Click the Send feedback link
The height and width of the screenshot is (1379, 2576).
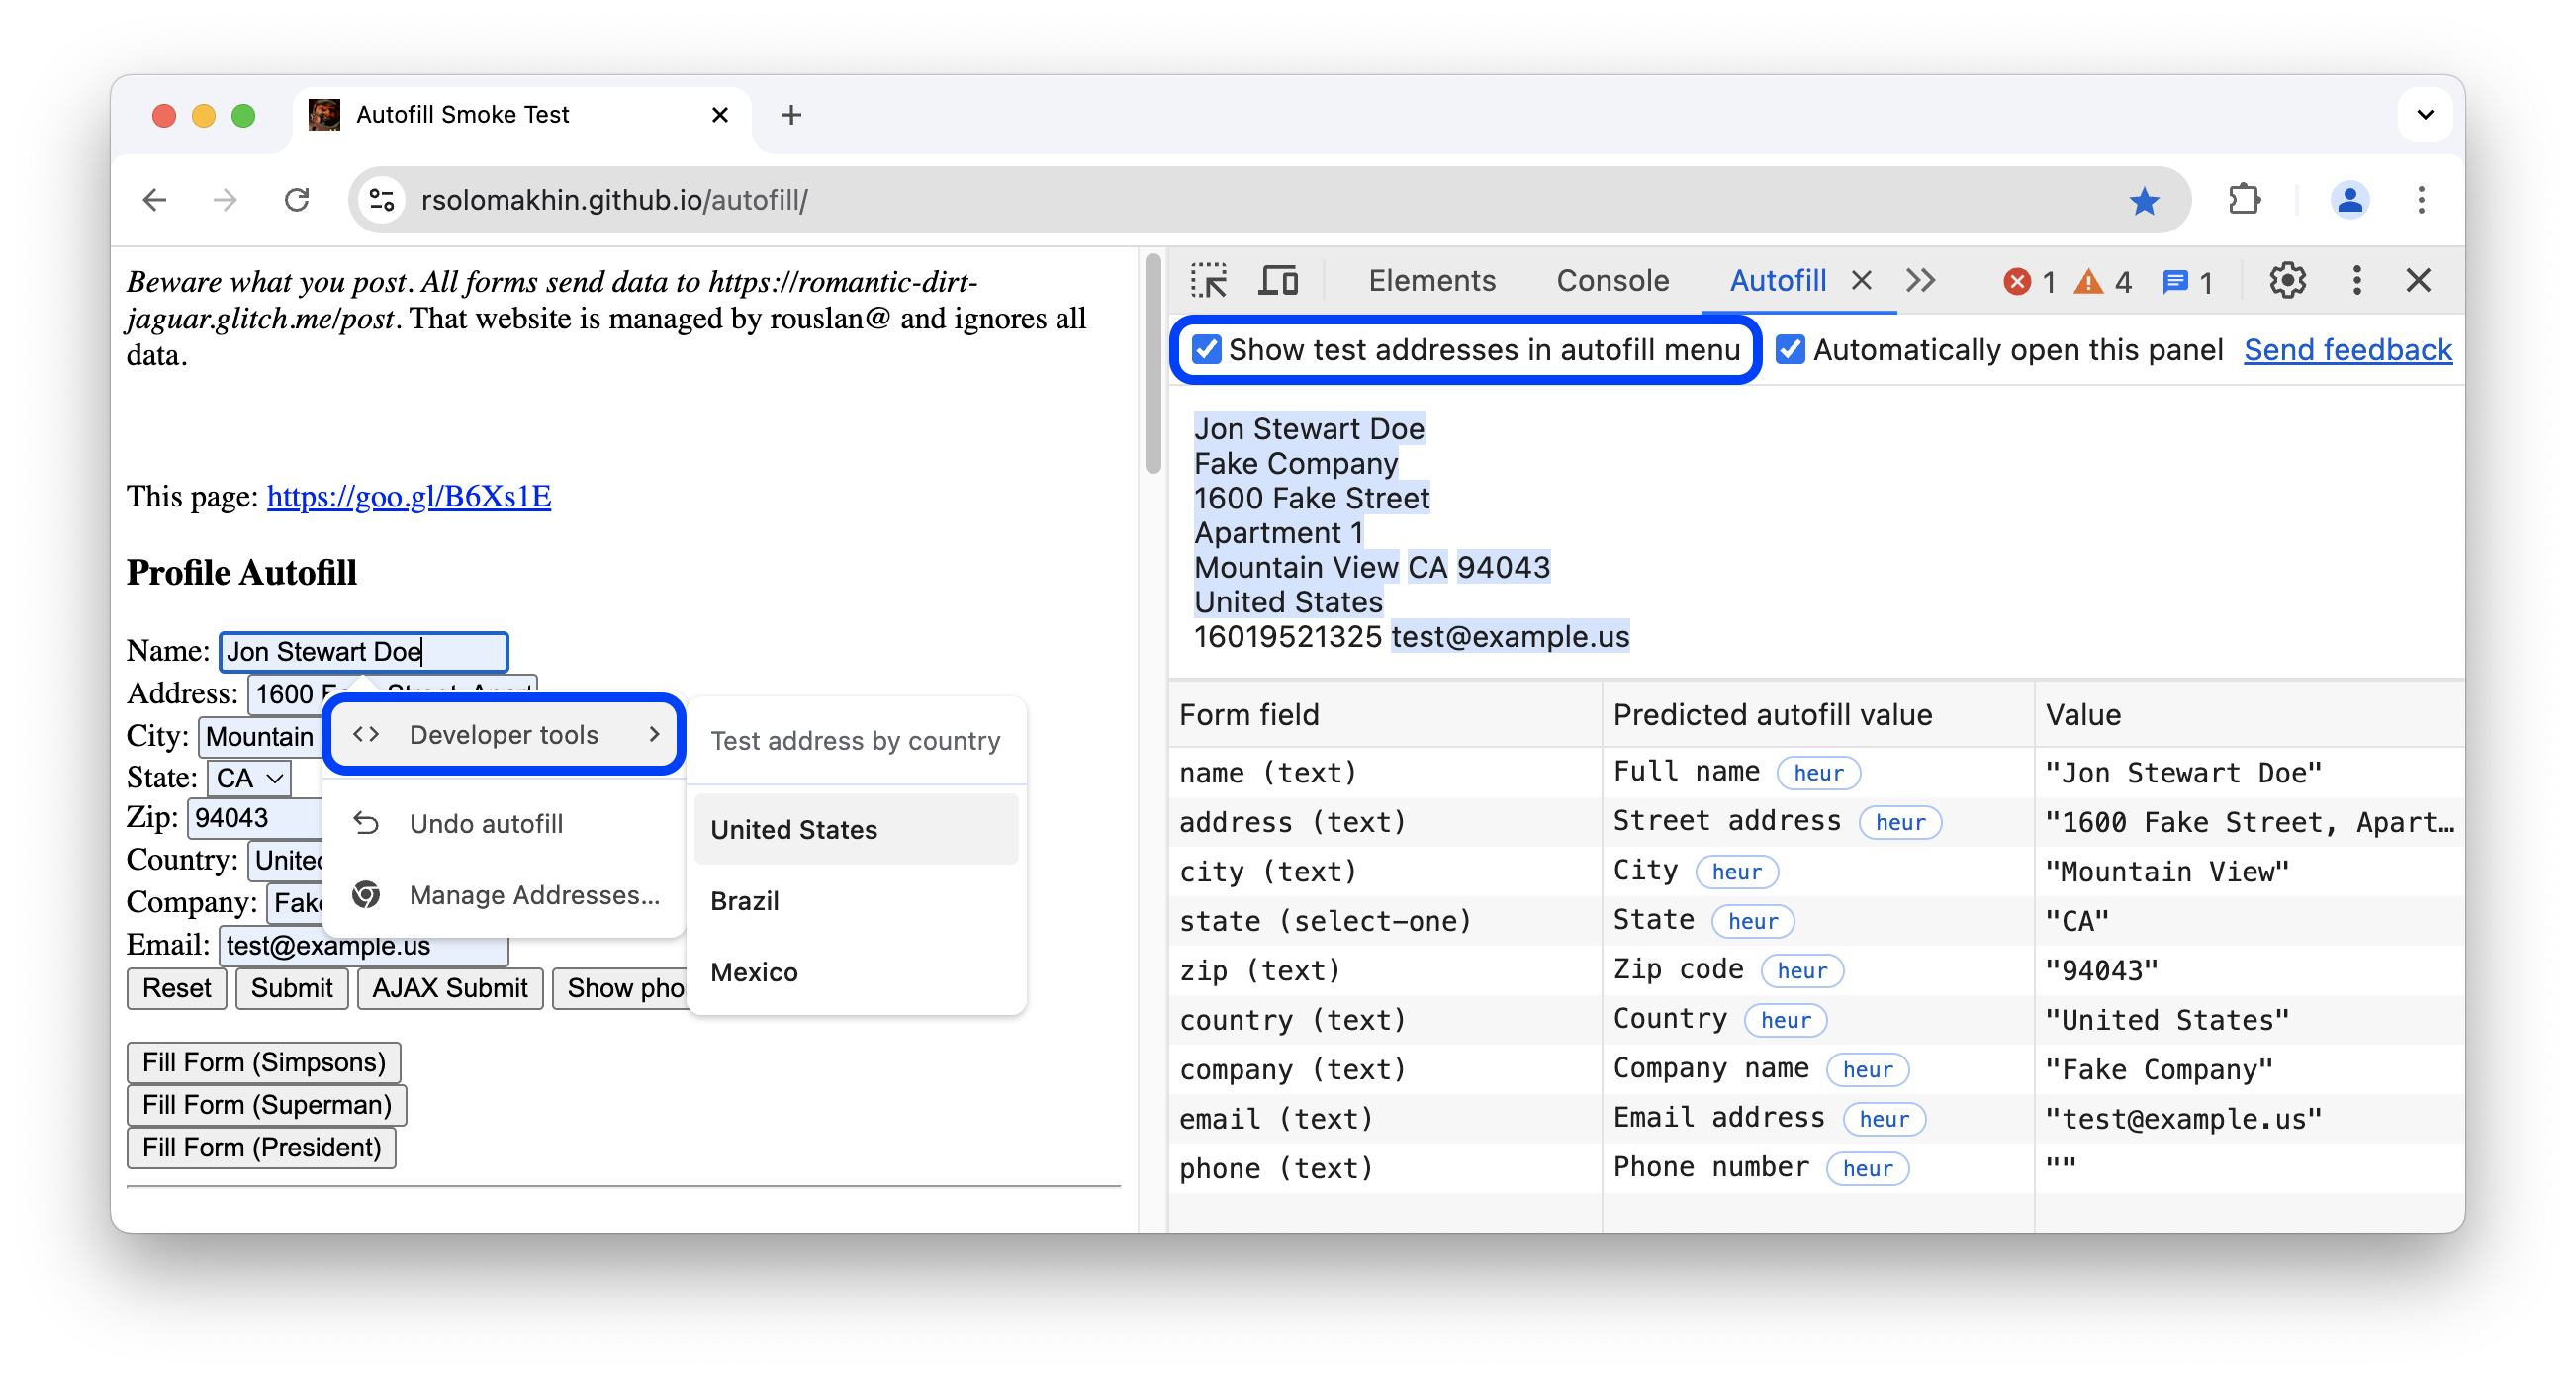2349,349
